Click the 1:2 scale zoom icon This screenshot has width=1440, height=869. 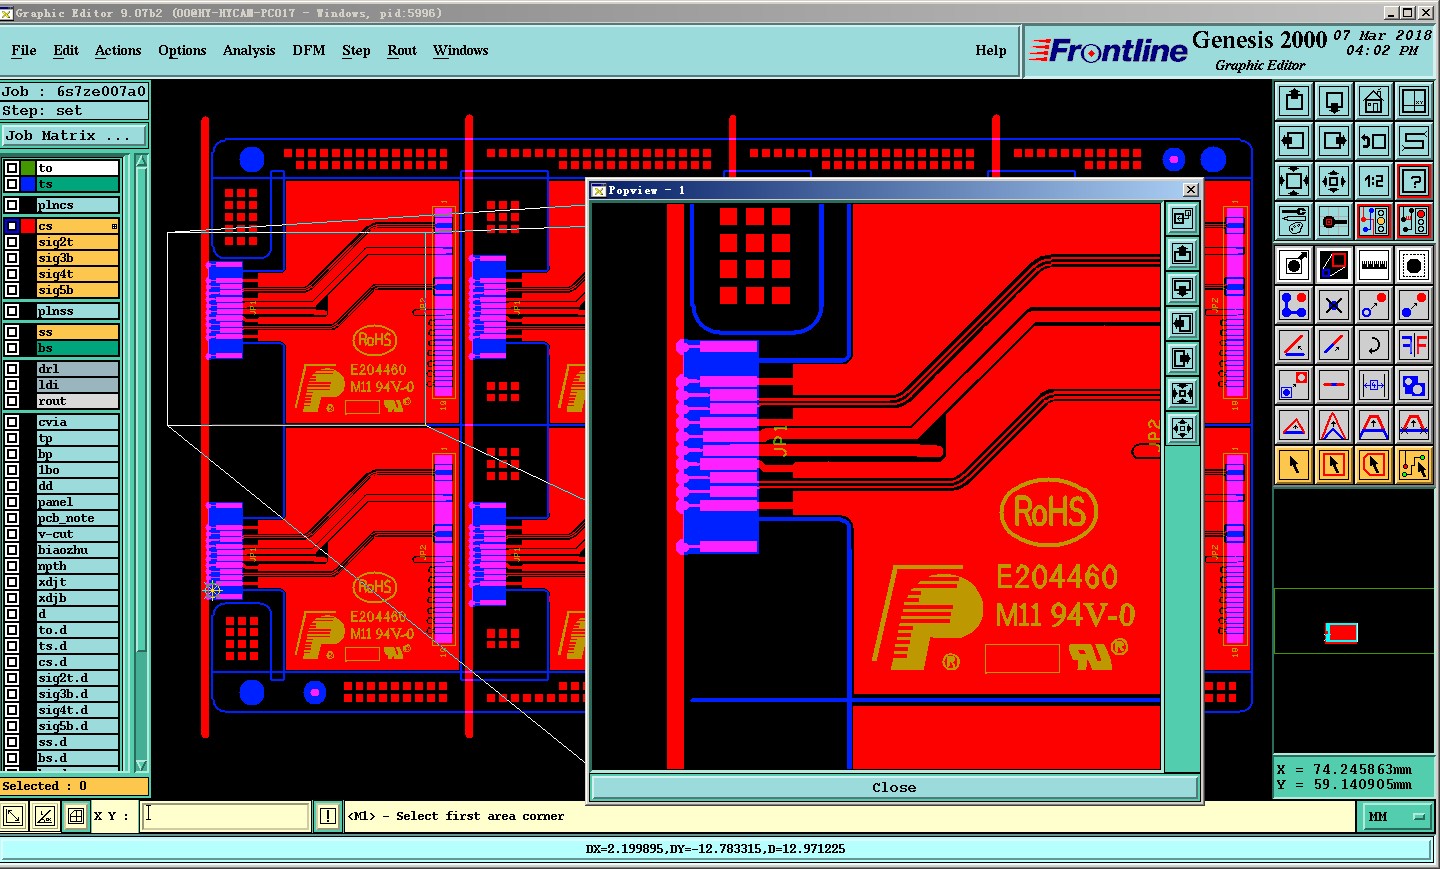pos(1374,181)
